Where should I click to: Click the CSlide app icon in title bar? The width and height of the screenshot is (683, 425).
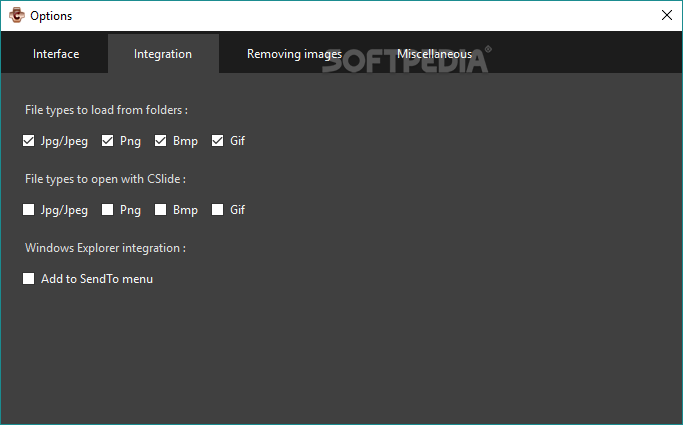pos(17,15)
